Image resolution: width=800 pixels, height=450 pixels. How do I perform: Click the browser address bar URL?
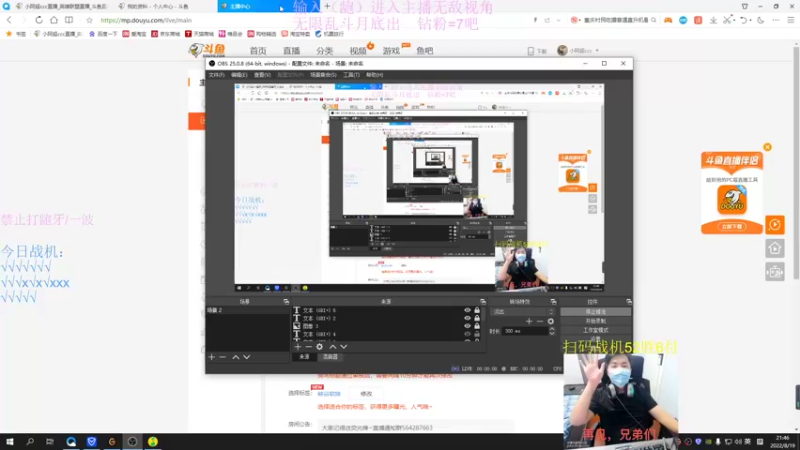pos(146,20)
